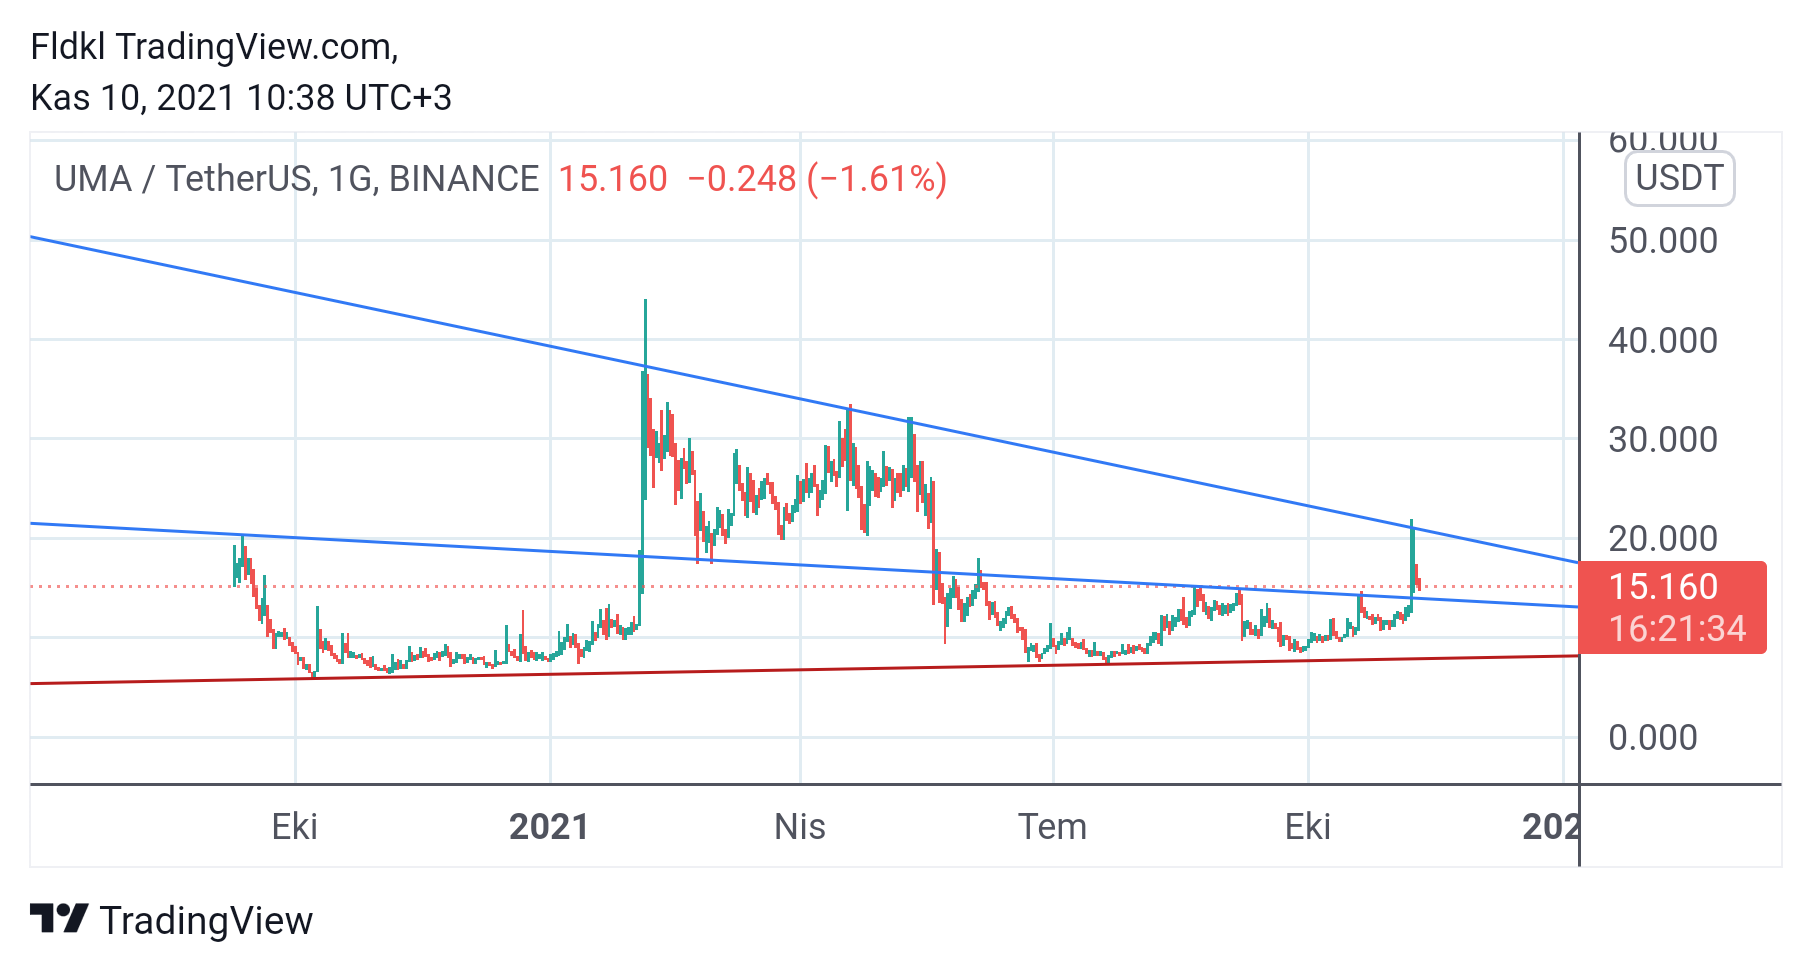Screen dimensions: 1812x972
Task: Click the countdown timer 16:21:34
Action: [x=1677, y=629]
